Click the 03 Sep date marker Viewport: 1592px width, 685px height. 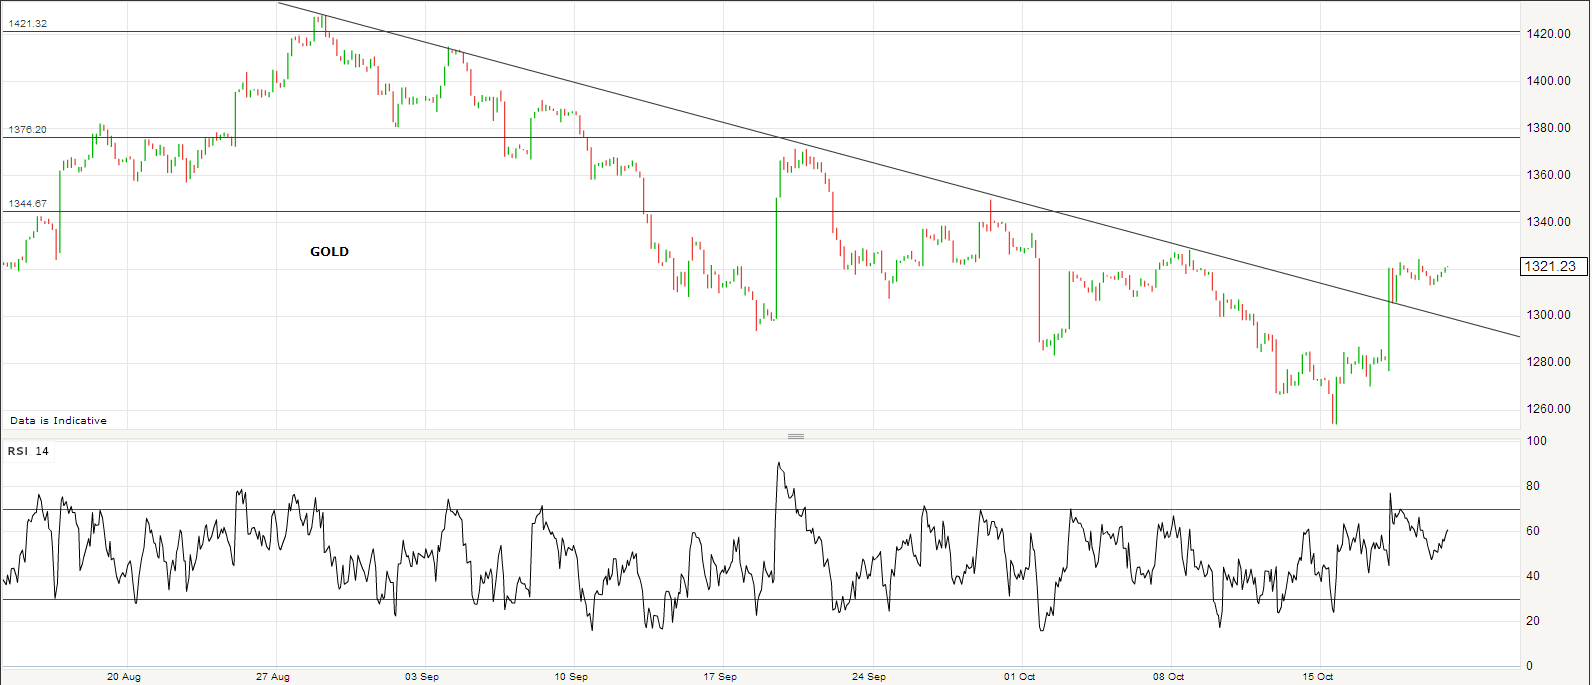pyautogui.click(x=422, y=677)
